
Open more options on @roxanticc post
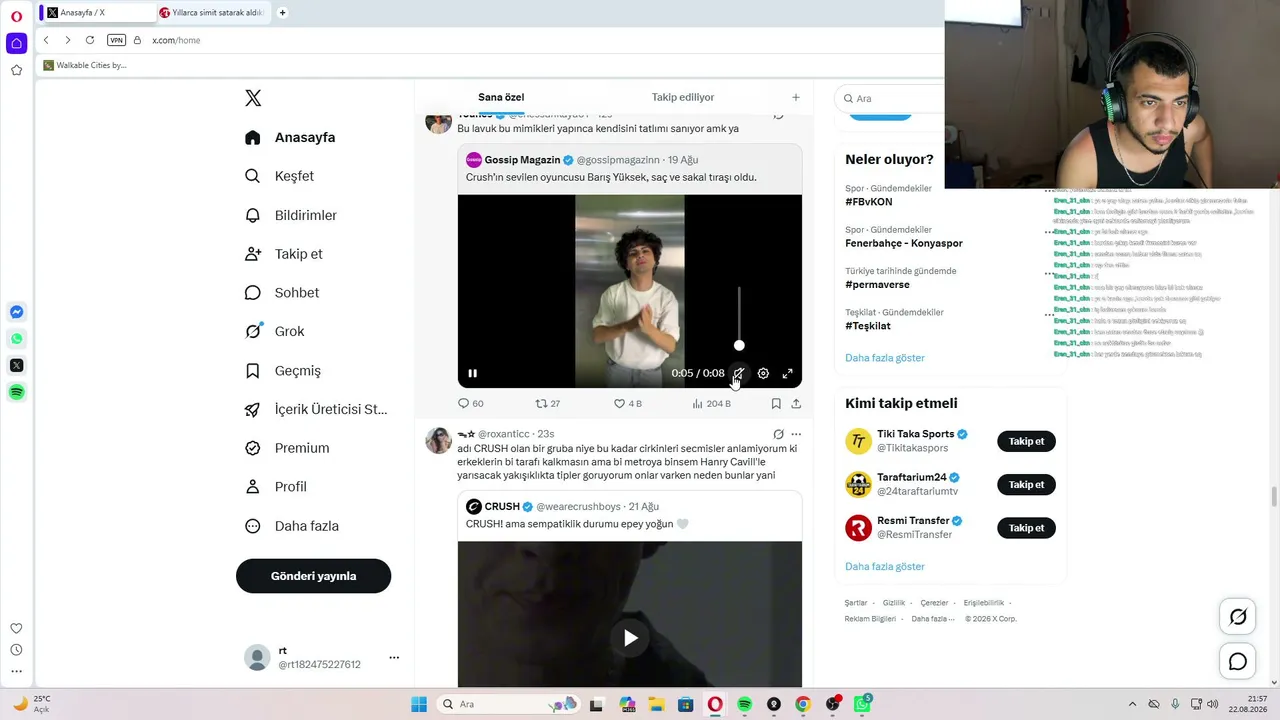pyautogui.click(x=796, y=434)
